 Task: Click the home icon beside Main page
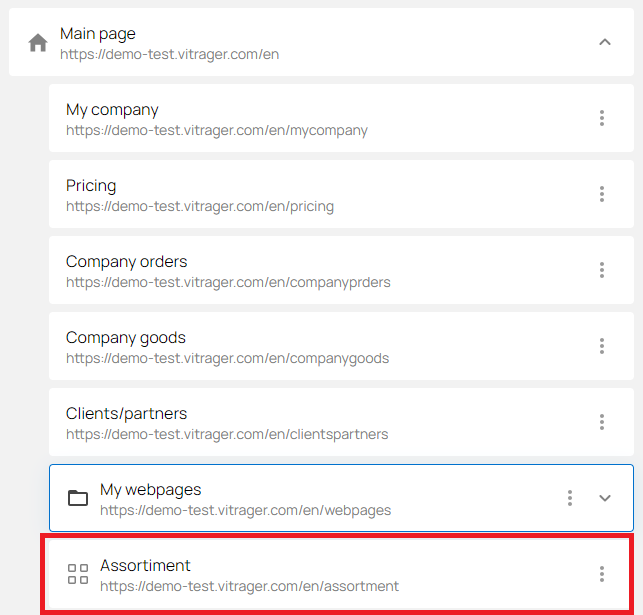coord(38,43)
